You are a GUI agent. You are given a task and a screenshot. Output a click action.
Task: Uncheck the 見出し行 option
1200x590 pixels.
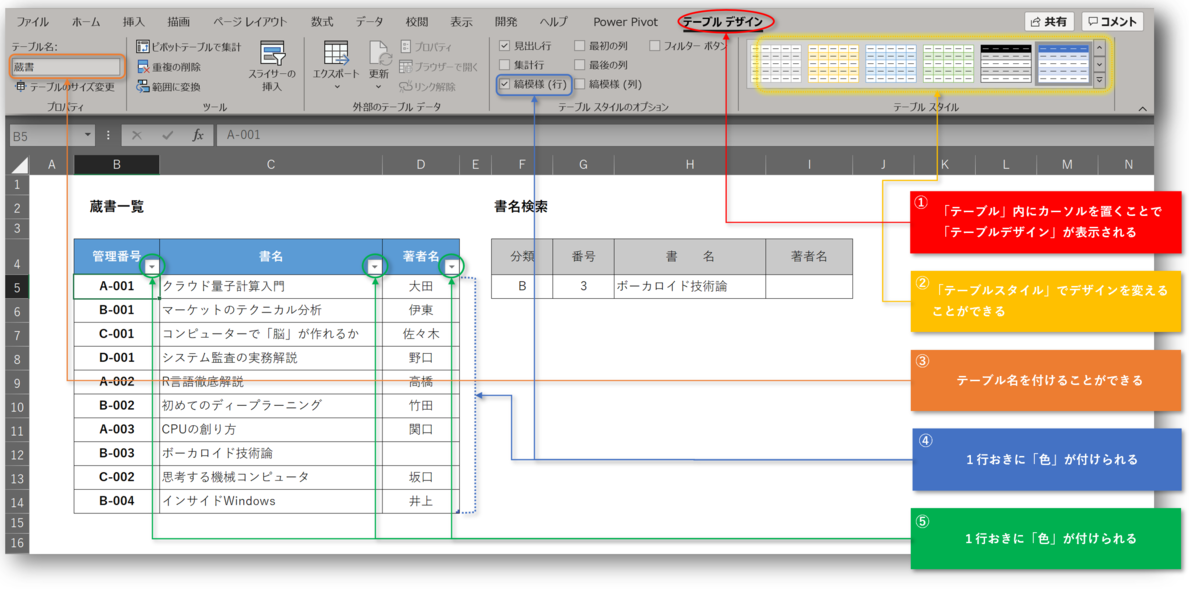point(504,46)
